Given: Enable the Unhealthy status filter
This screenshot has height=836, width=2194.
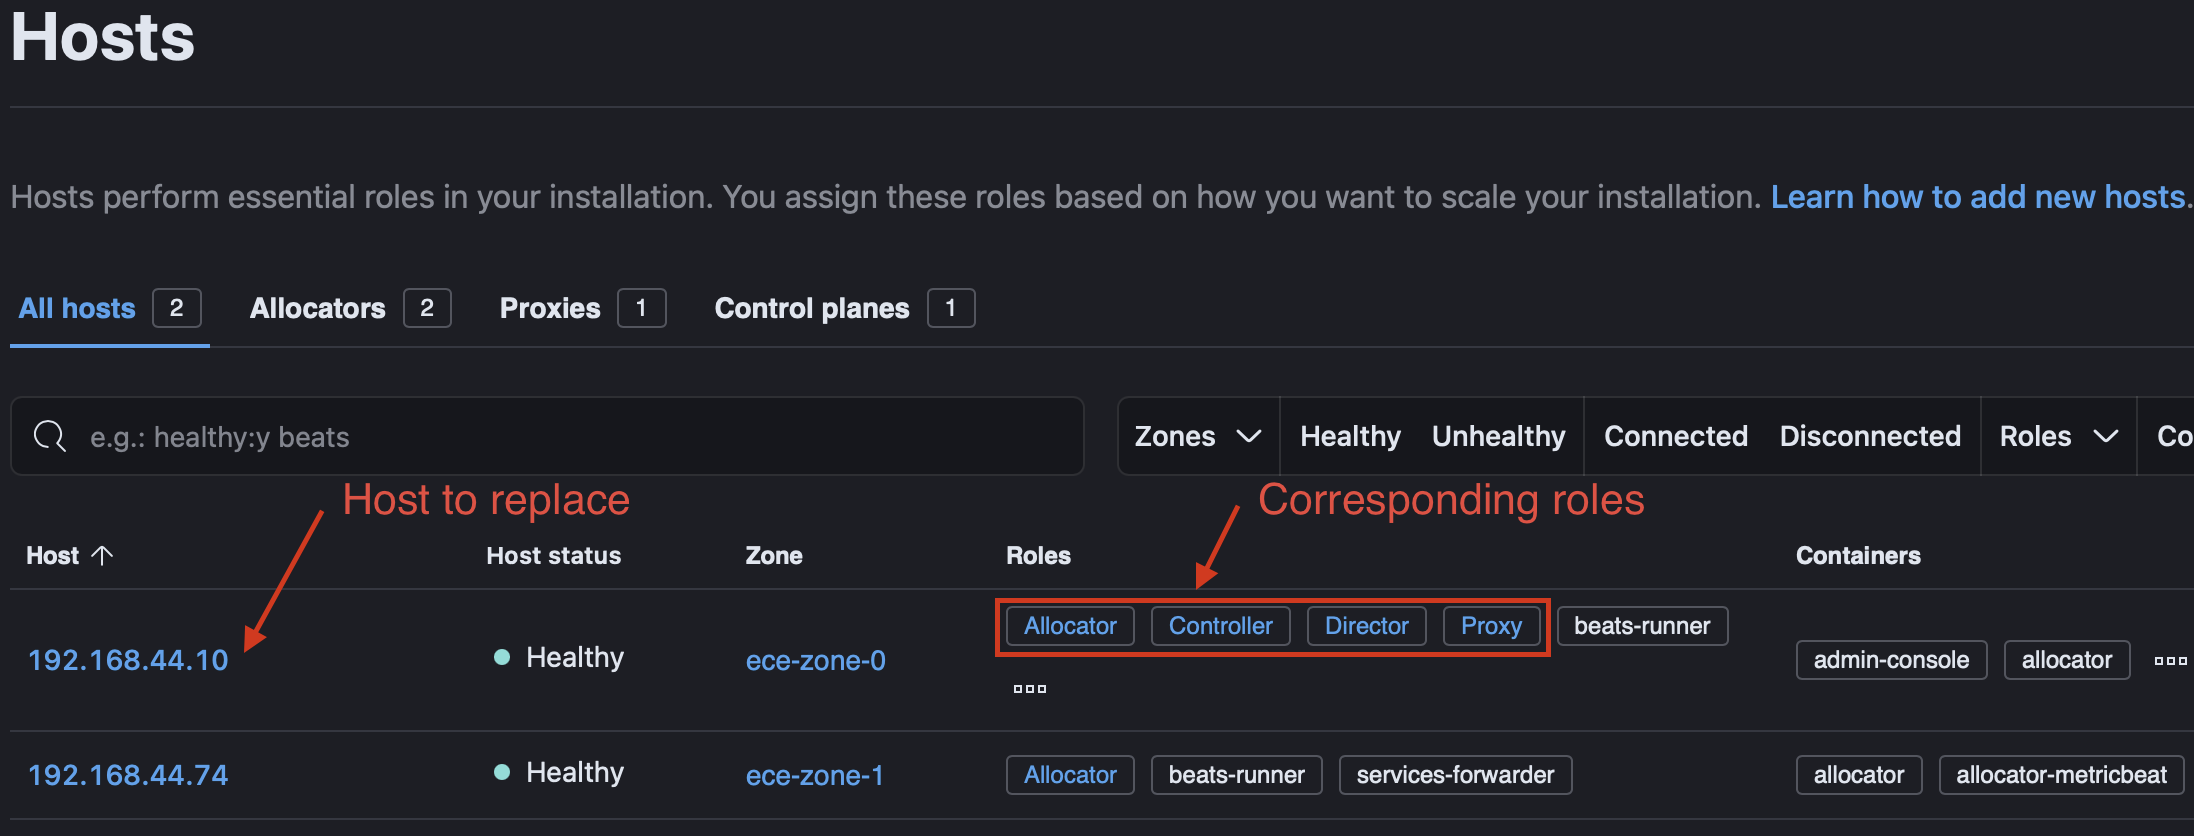Looking at the screenshot, I should (1497, 436).
